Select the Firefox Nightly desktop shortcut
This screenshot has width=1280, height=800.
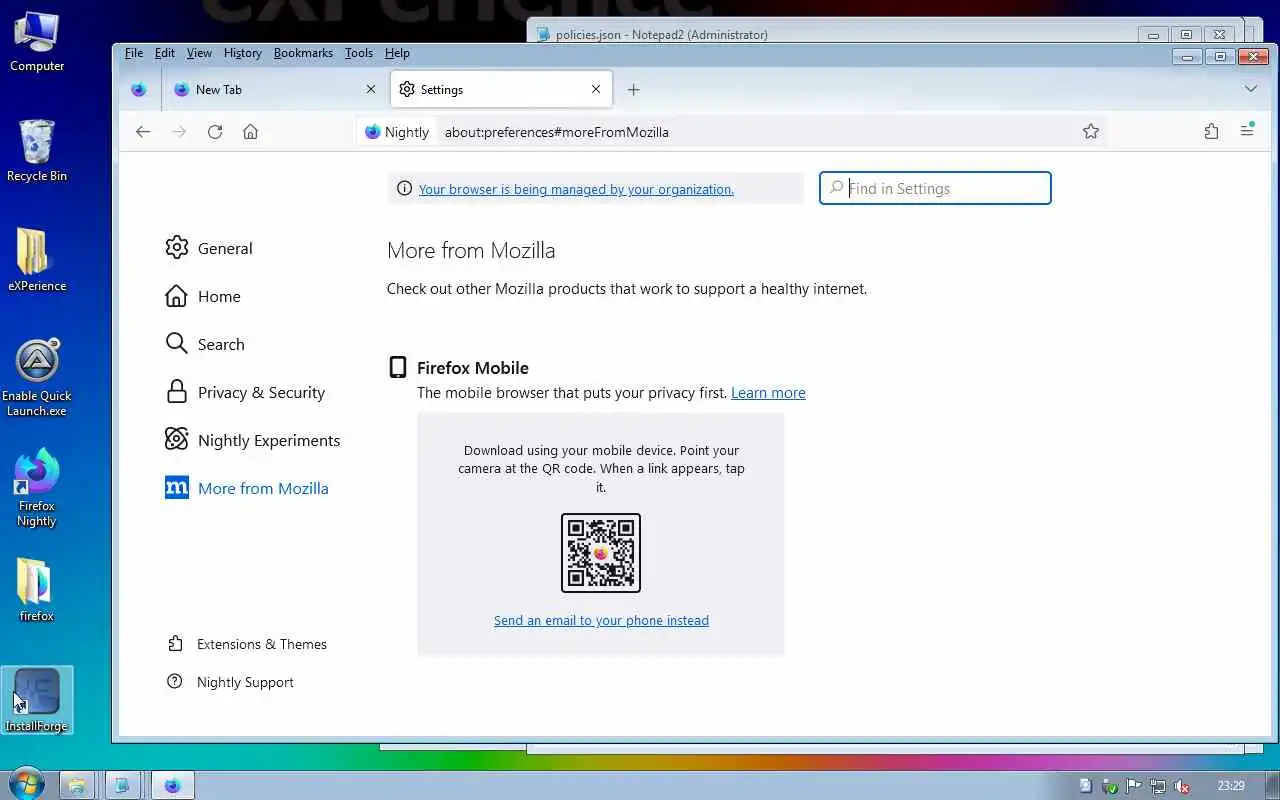tap(37, 488)
